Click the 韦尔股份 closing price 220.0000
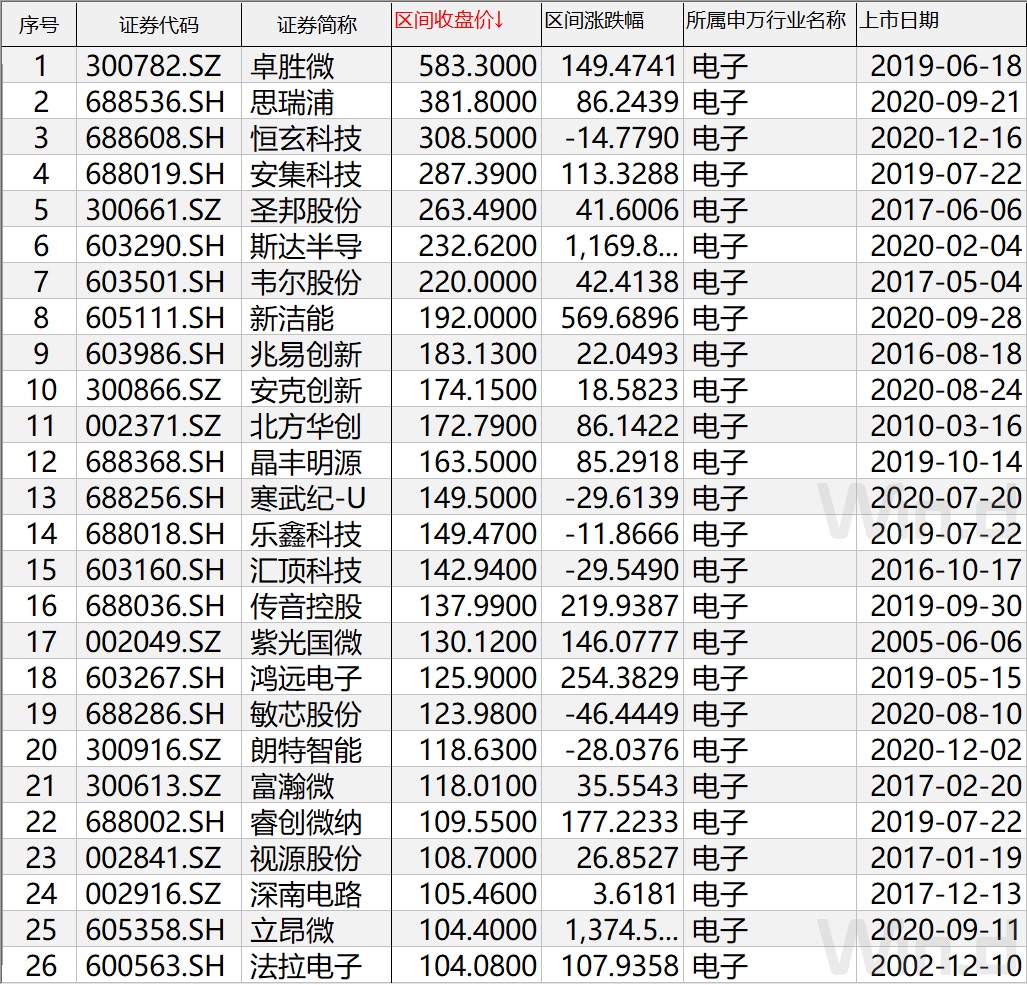 point(465,283)
